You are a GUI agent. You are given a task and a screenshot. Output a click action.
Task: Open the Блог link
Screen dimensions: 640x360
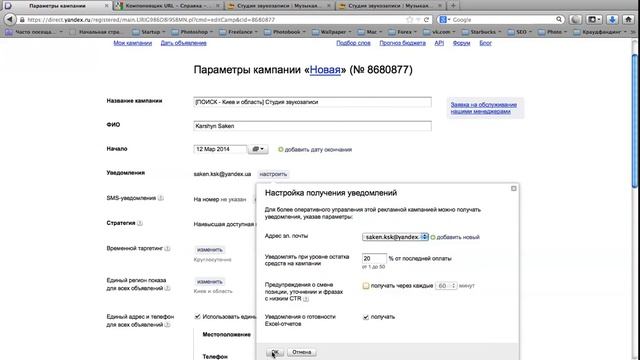pyautogui.click(x=485, y=43)
